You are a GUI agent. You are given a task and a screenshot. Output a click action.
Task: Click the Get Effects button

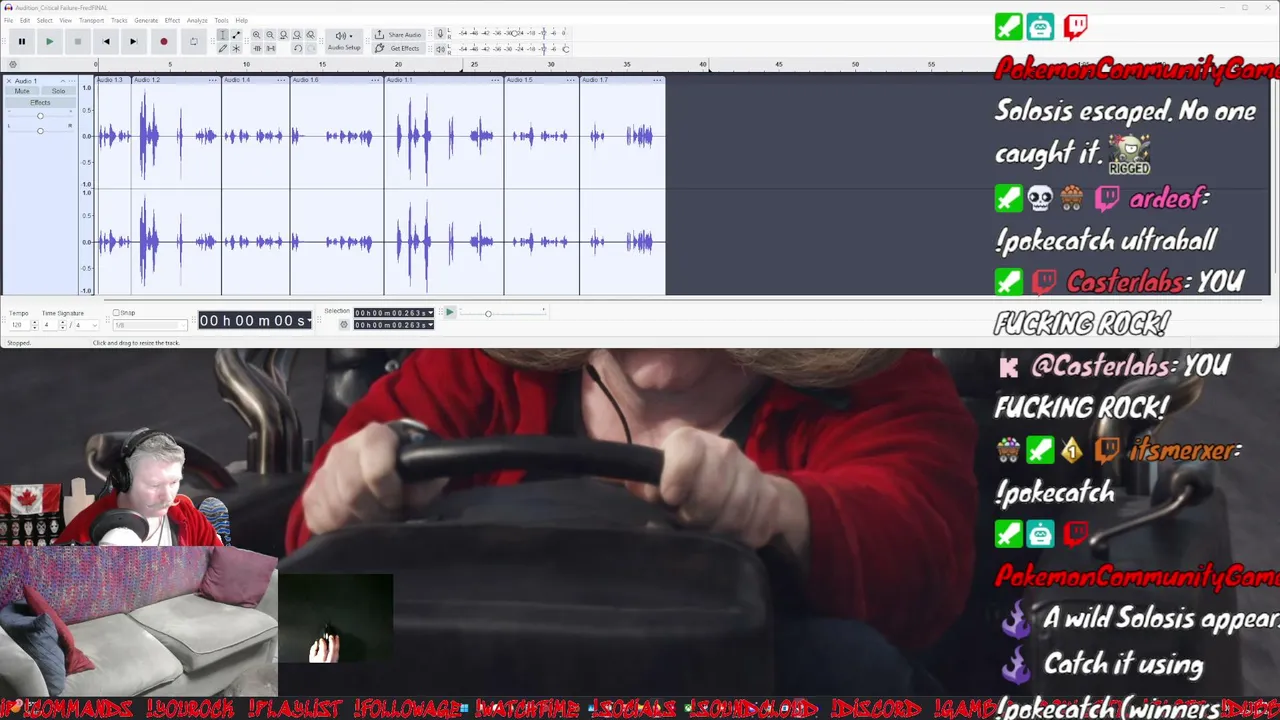click(398, 48)
